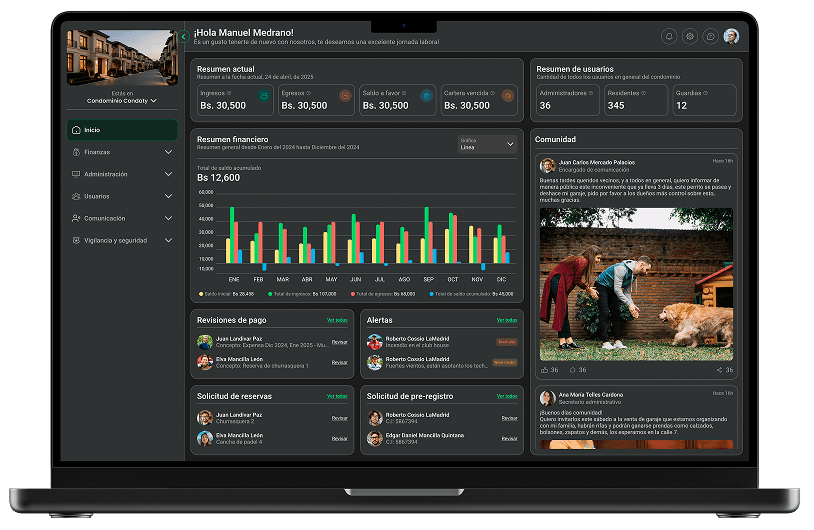This screenshot has height=530, width=814.
Task: Expand the Finanzas sidebar section
Action: point(122,152)
